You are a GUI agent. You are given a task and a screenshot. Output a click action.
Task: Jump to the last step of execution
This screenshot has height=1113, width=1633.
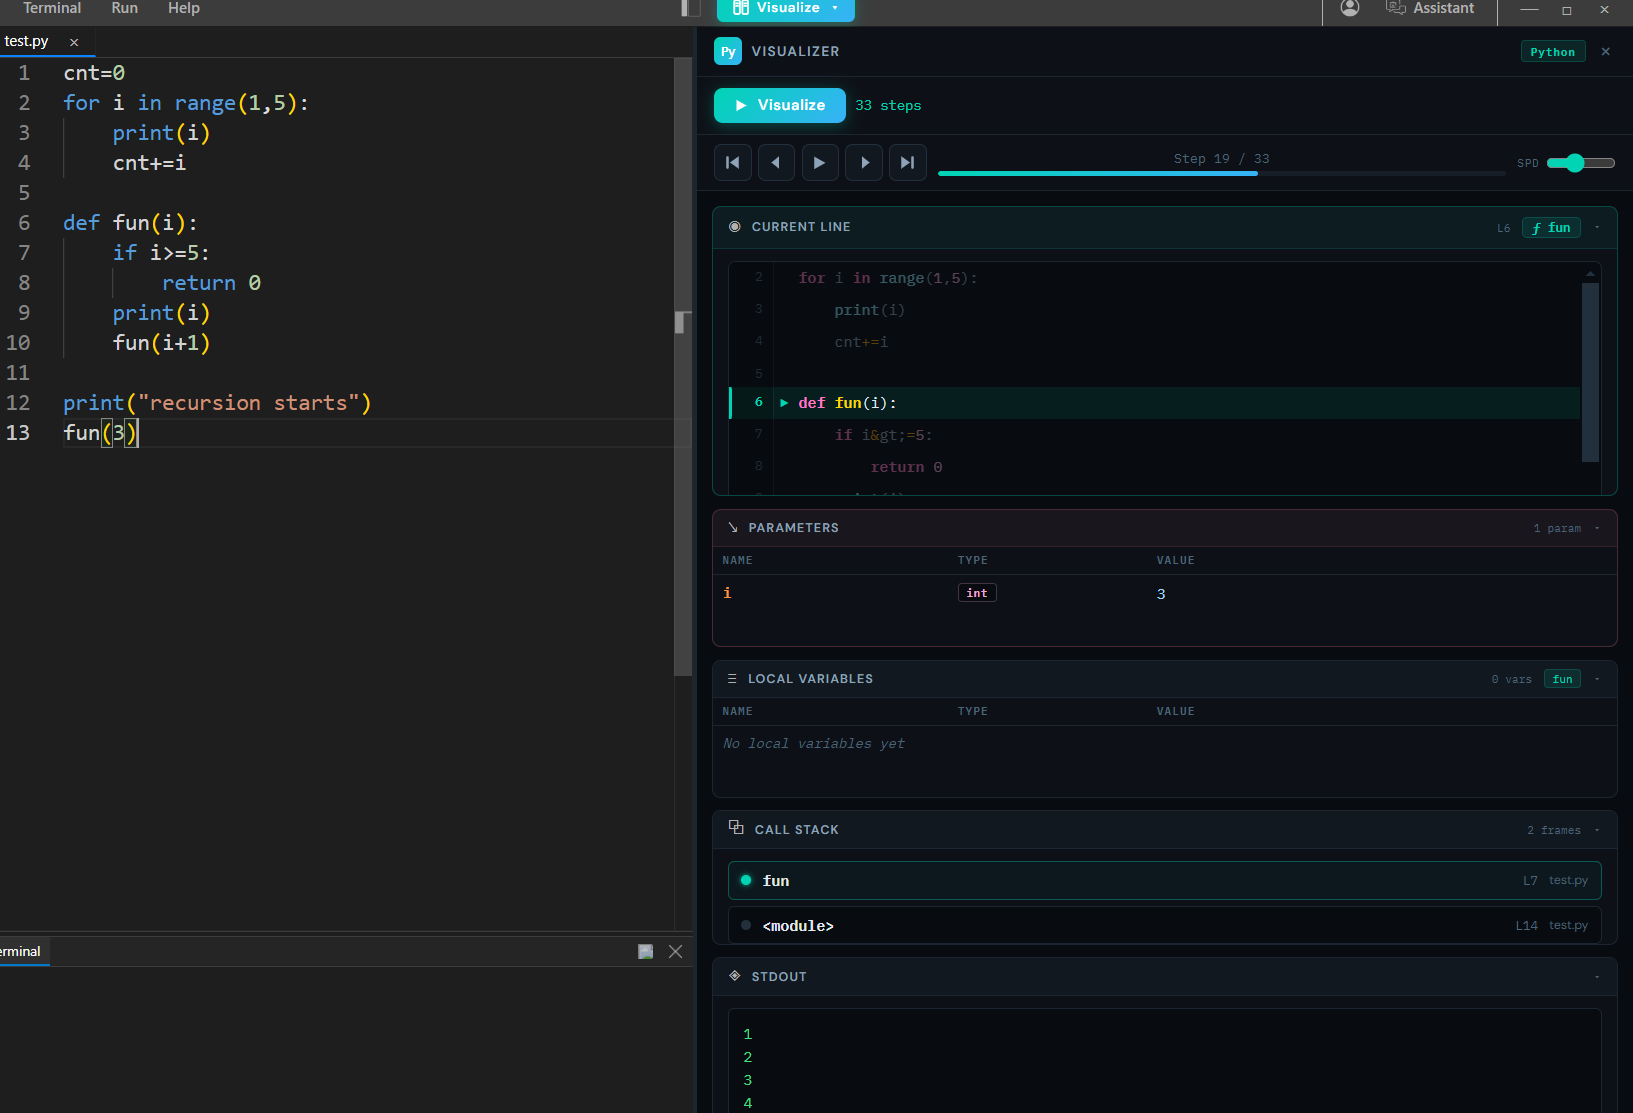[908, 162]
